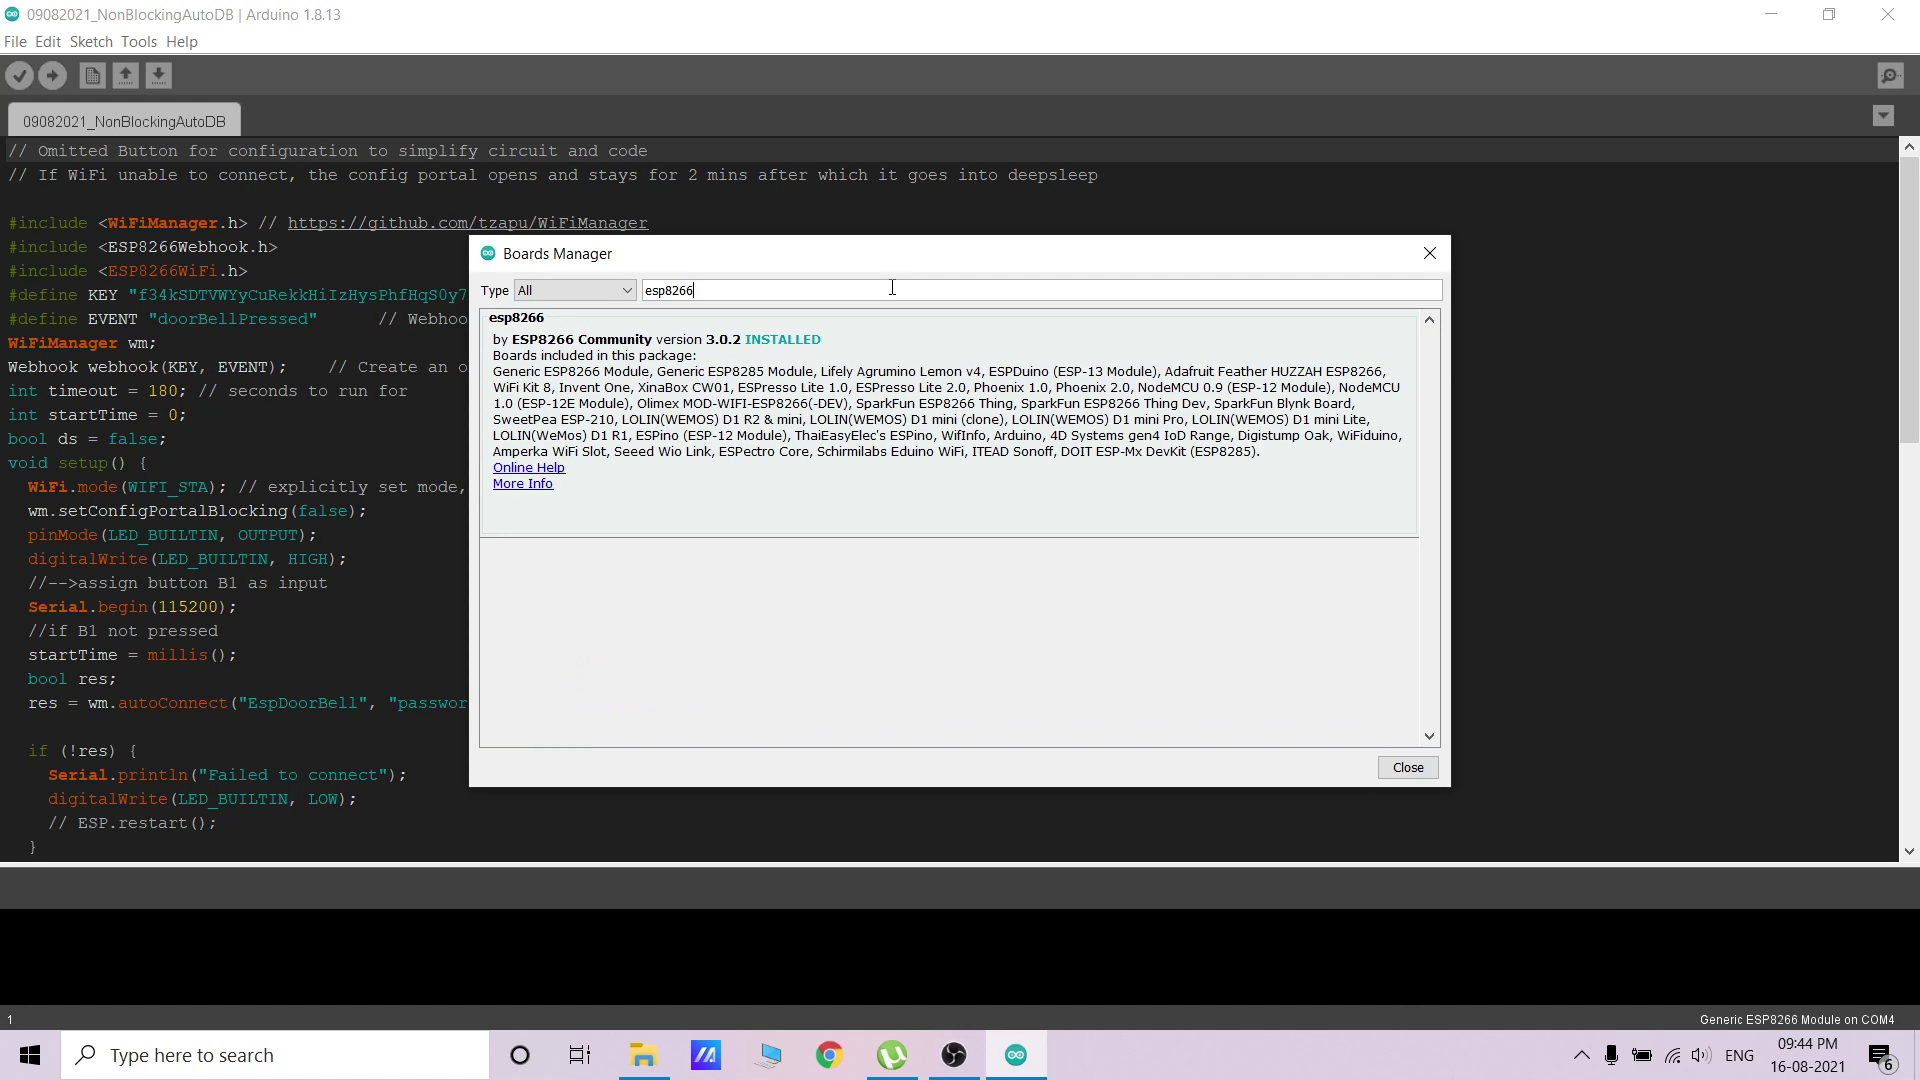Close Boards Manager with the X icon

tap(1430, 254)
